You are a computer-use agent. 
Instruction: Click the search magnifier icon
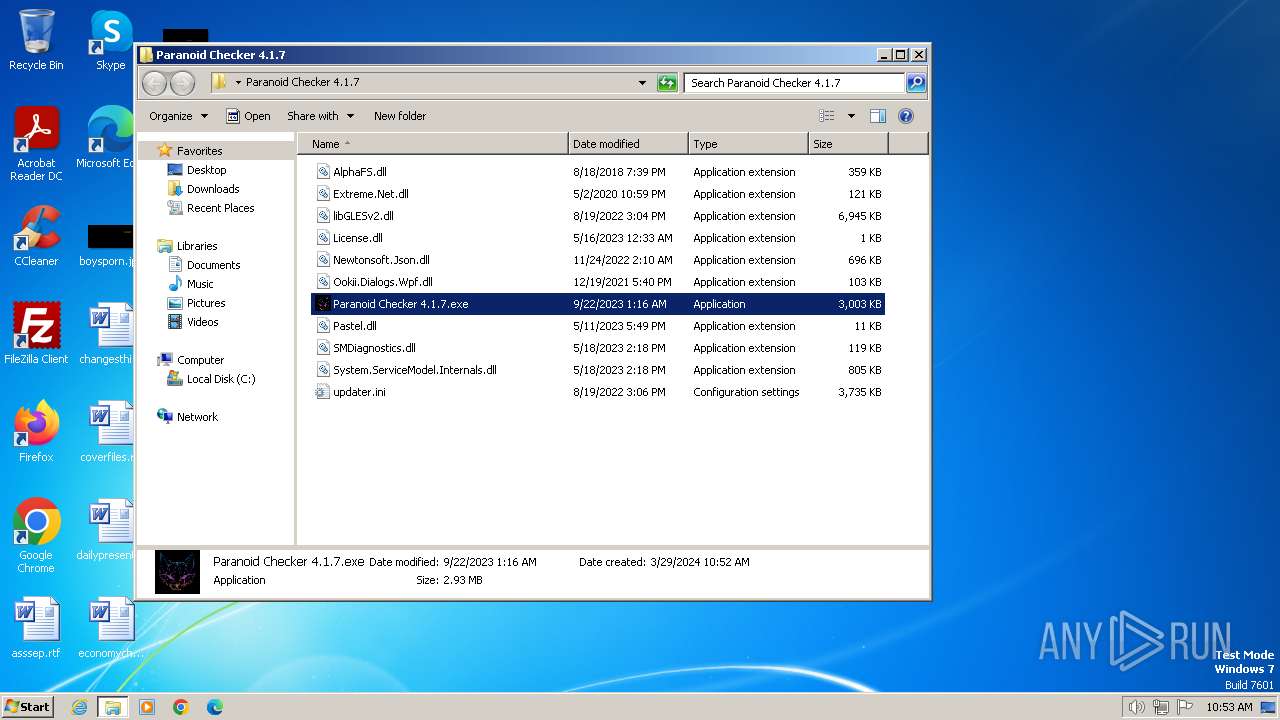click(915, 83)
